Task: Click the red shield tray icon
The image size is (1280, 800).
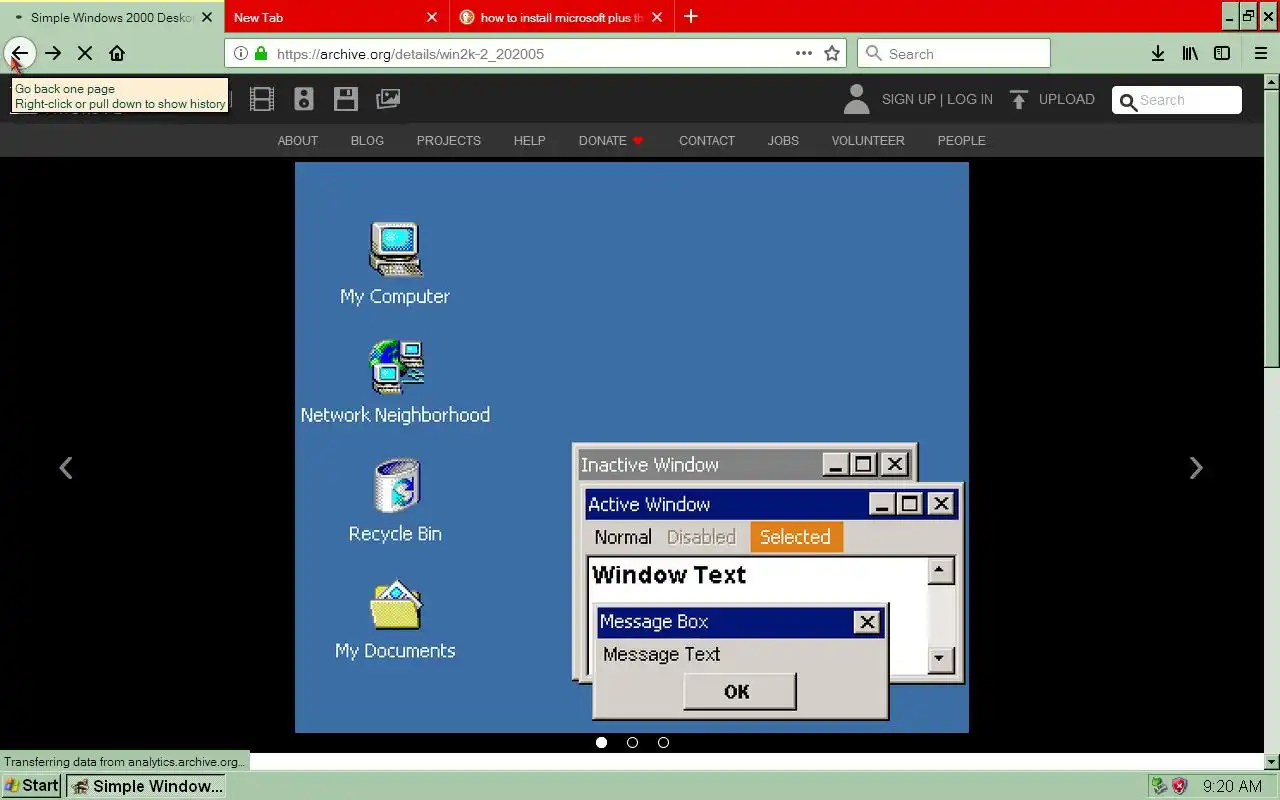Action: pos(1179,786)
